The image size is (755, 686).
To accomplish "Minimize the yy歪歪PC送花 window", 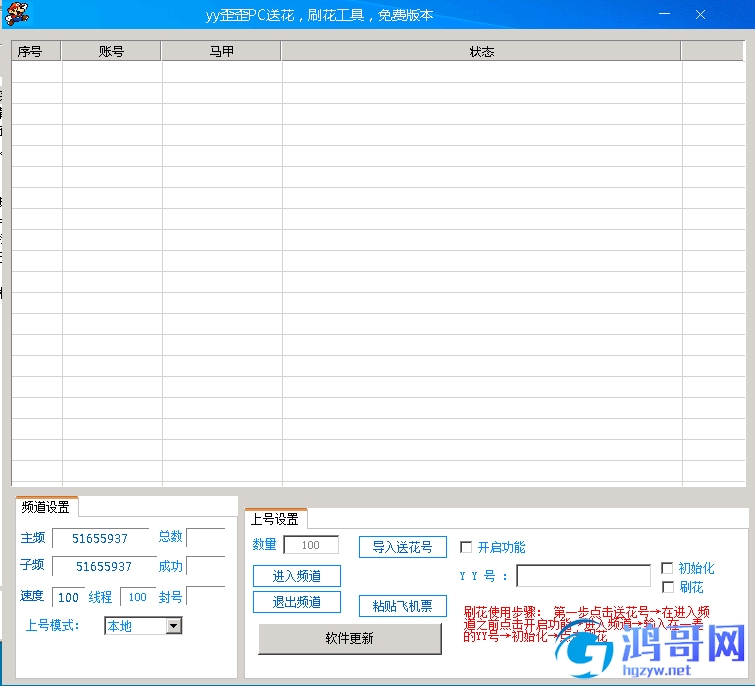I will click(x=664, y=14).
